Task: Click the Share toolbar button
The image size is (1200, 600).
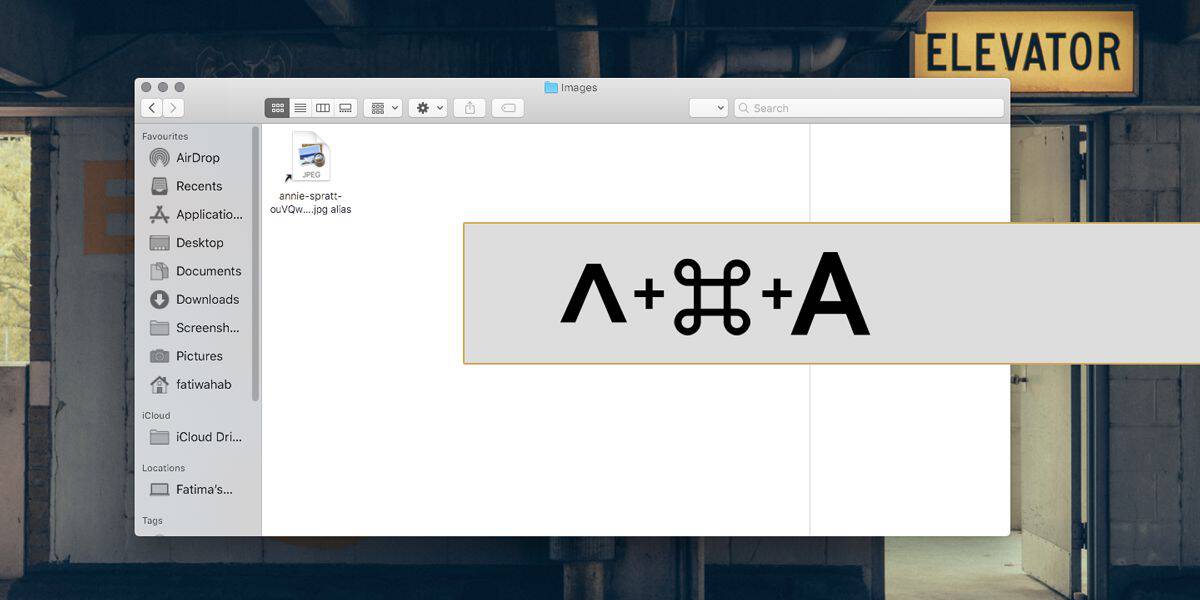Action: 469,108
